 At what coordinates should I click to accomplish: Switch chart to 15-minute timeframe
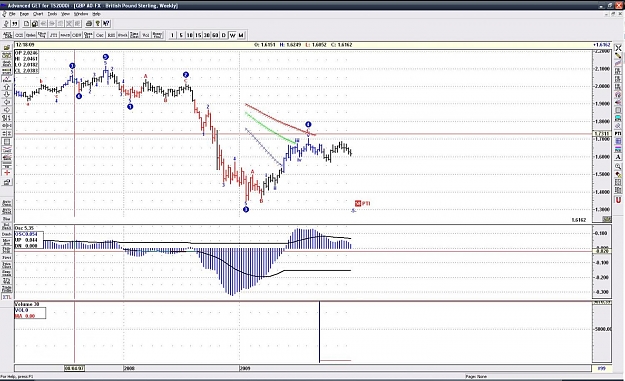click(198, 35)
